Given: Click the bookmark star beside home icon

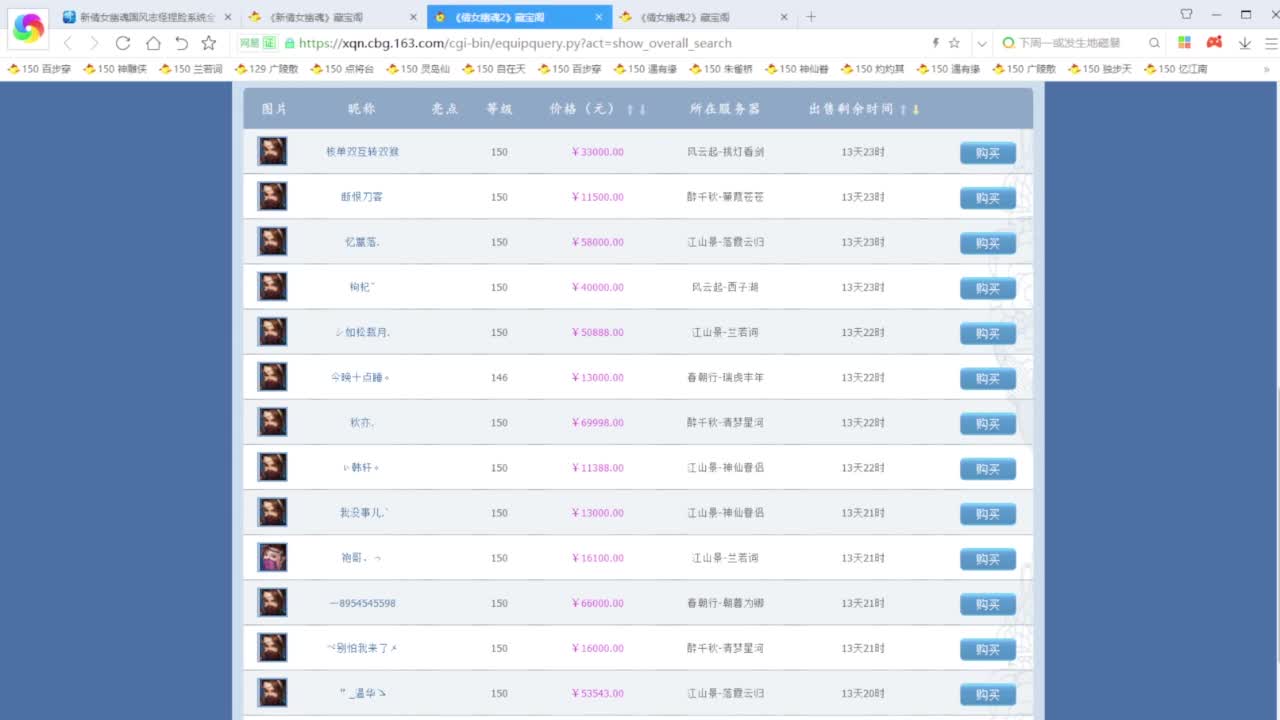Looking at the screenshot, I should (209, 43).
